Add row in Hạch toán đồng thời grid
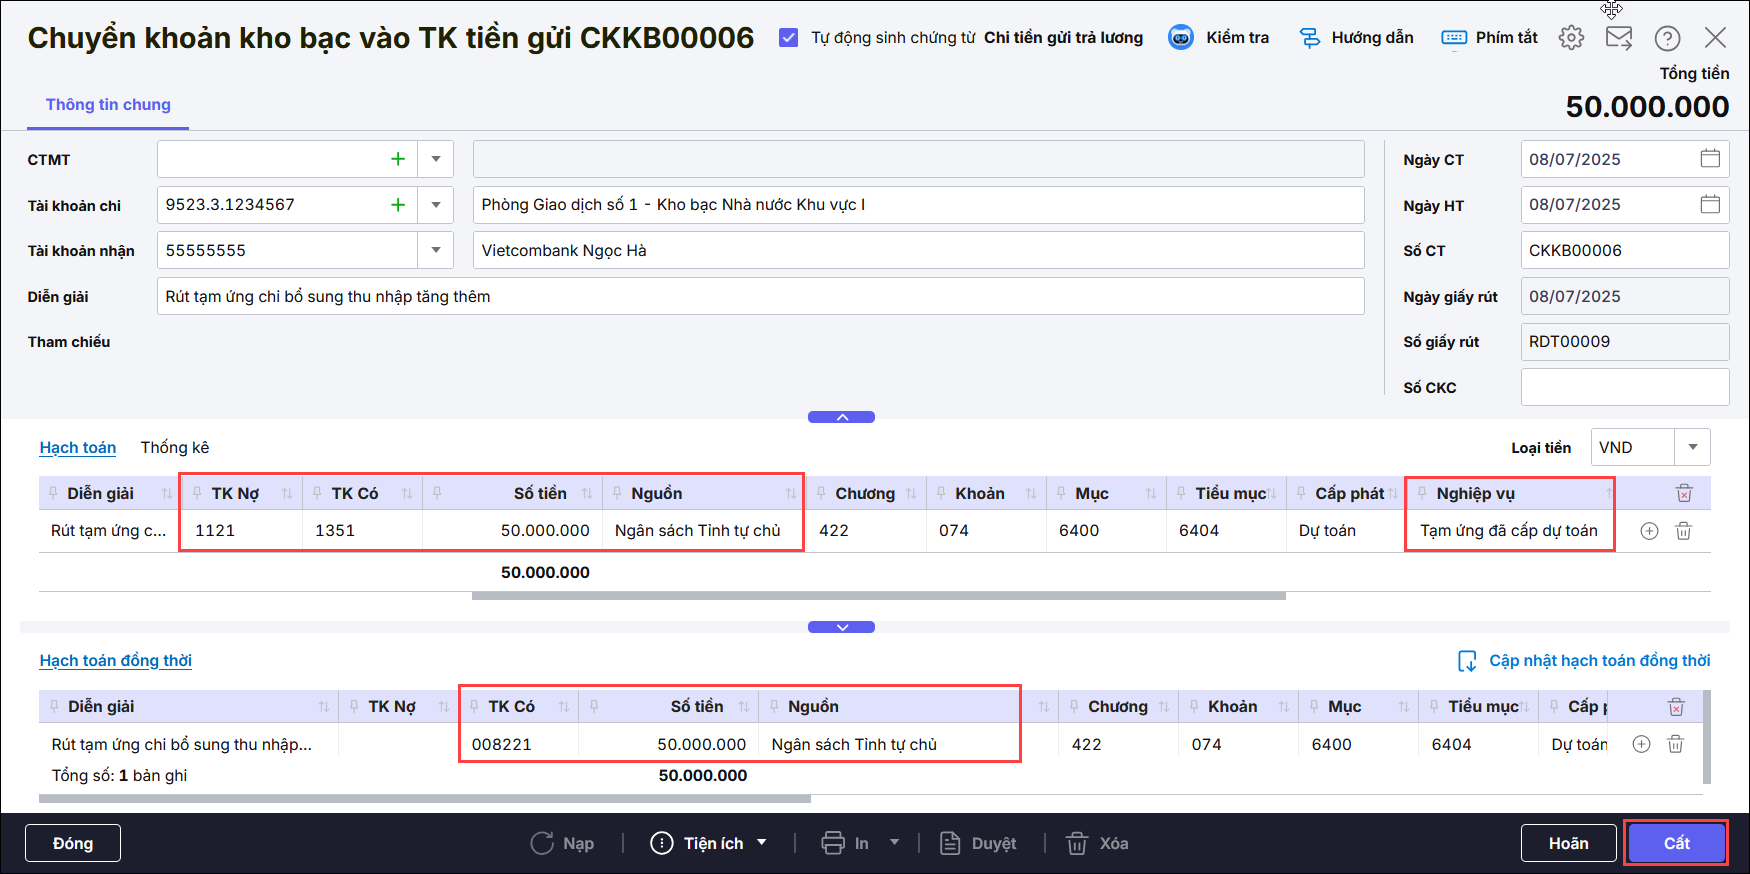This screenshot has width=1750, height=874. pos(1641,744)
